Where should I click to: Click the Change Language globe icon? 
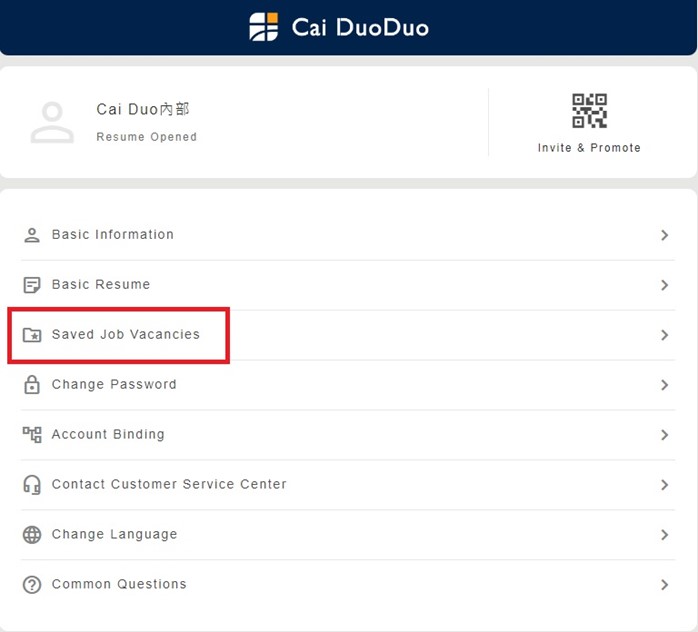[x=32, y=535]
